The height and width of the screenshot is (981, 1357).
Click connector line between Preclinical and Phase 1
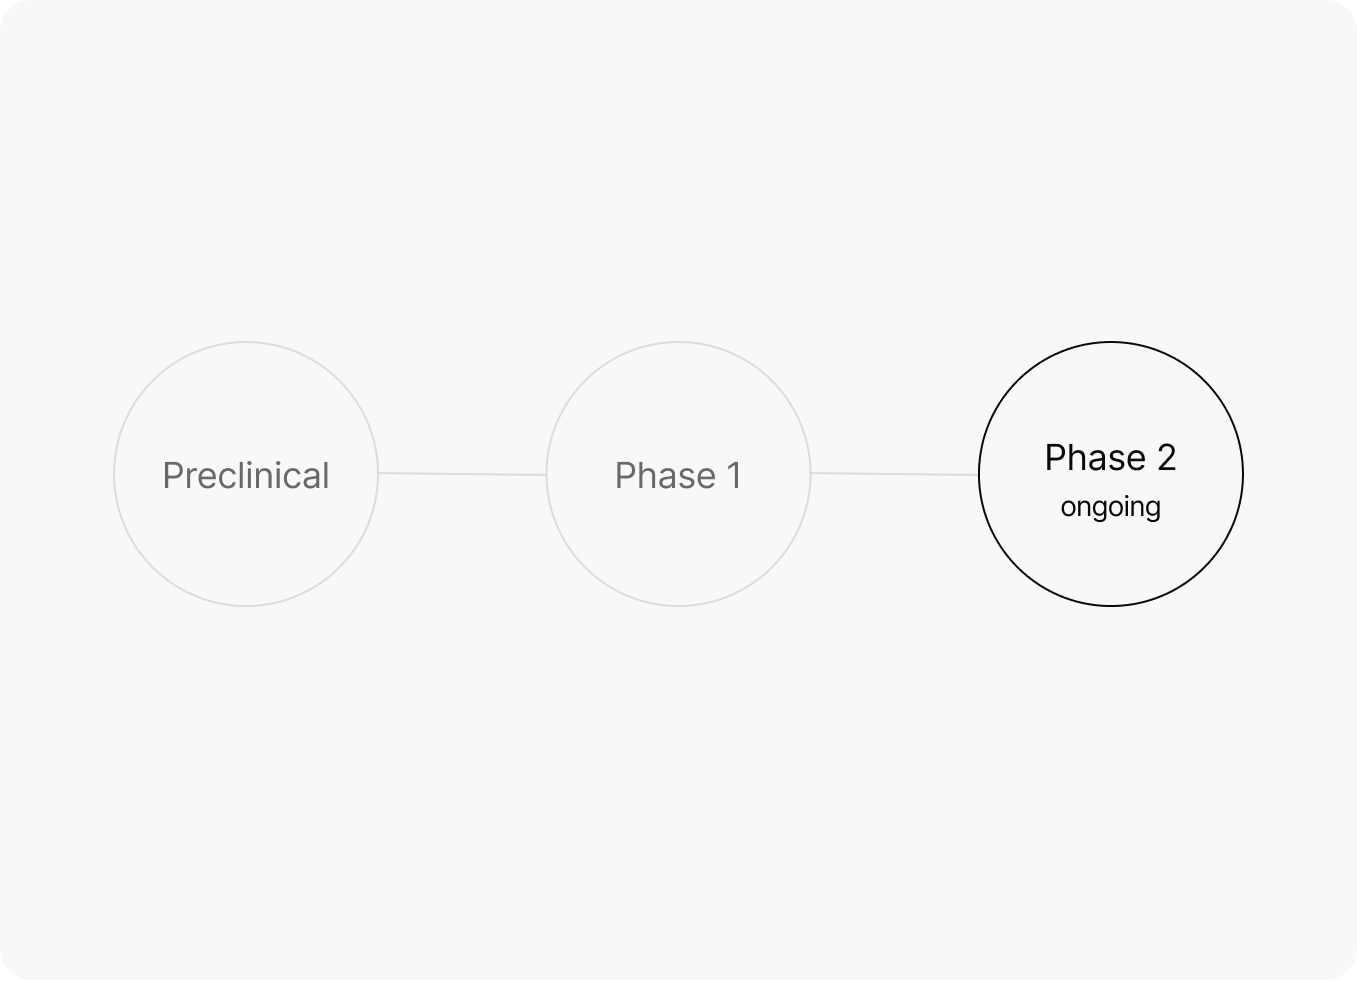pos(462,474)
